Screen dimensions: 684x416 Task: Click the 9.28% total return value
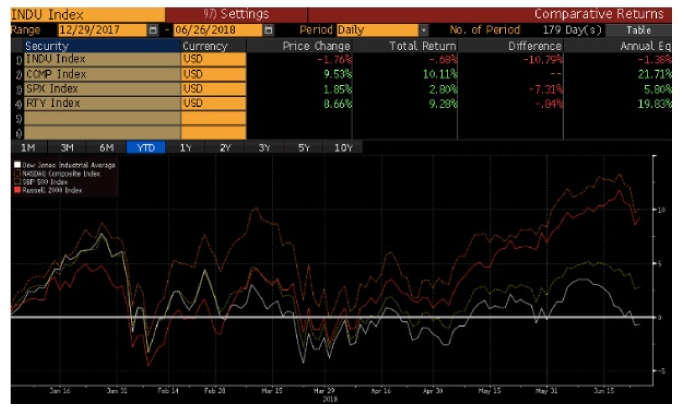(443, 103)
